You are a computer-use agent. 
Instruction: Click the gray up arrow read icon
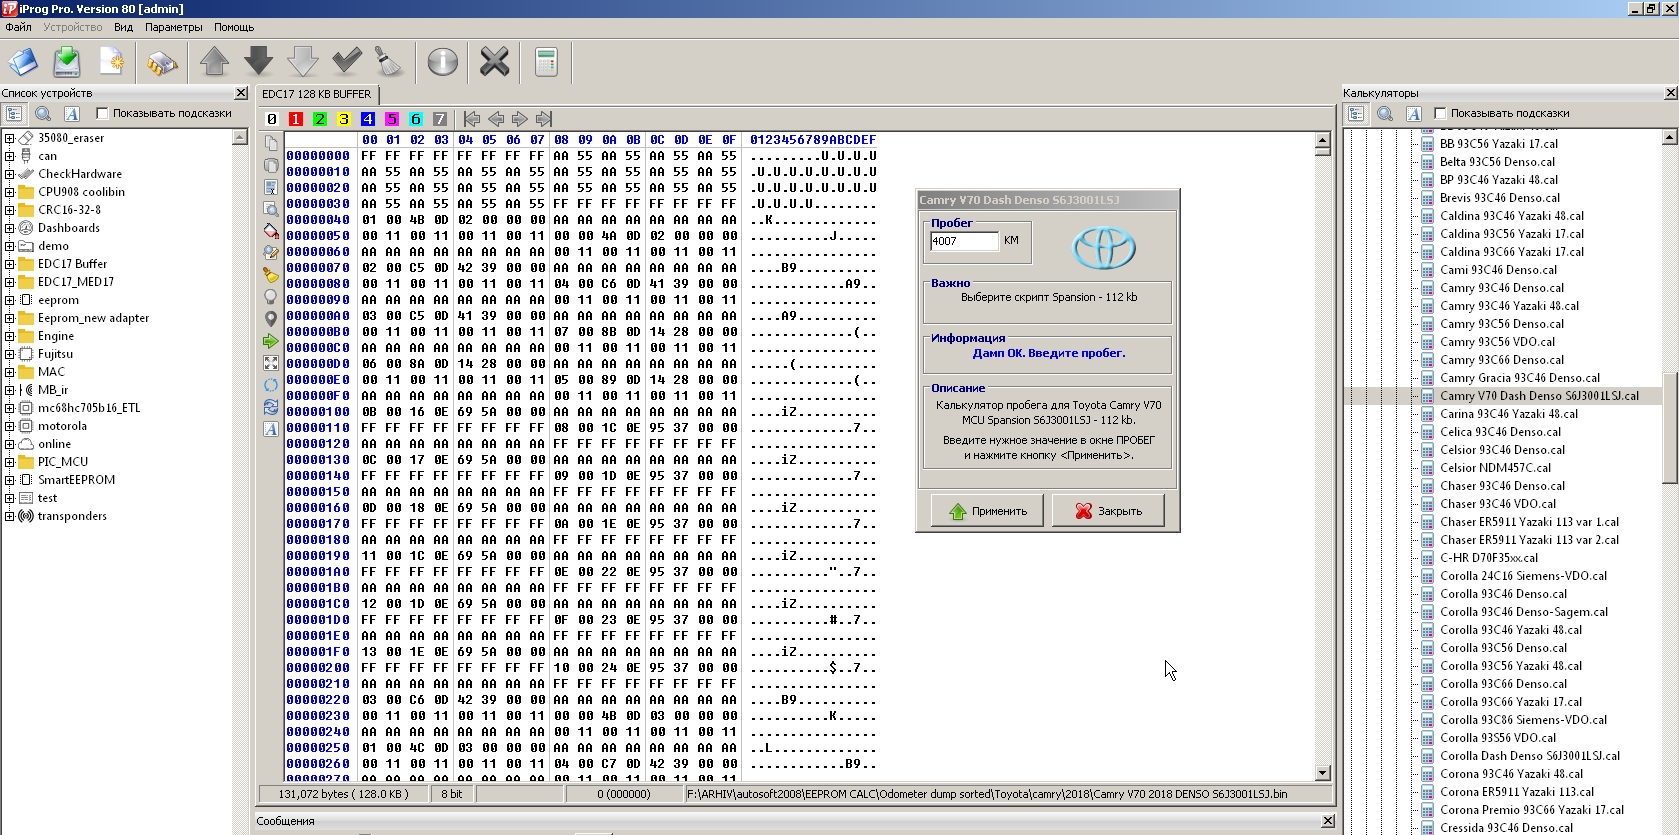214,63
